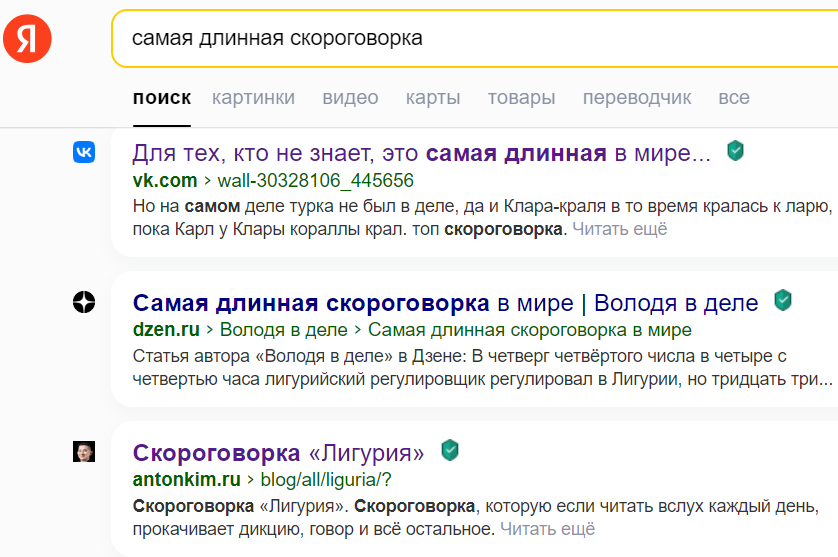Open the wall-30328106_445656 path link

(x=315, y=181)
